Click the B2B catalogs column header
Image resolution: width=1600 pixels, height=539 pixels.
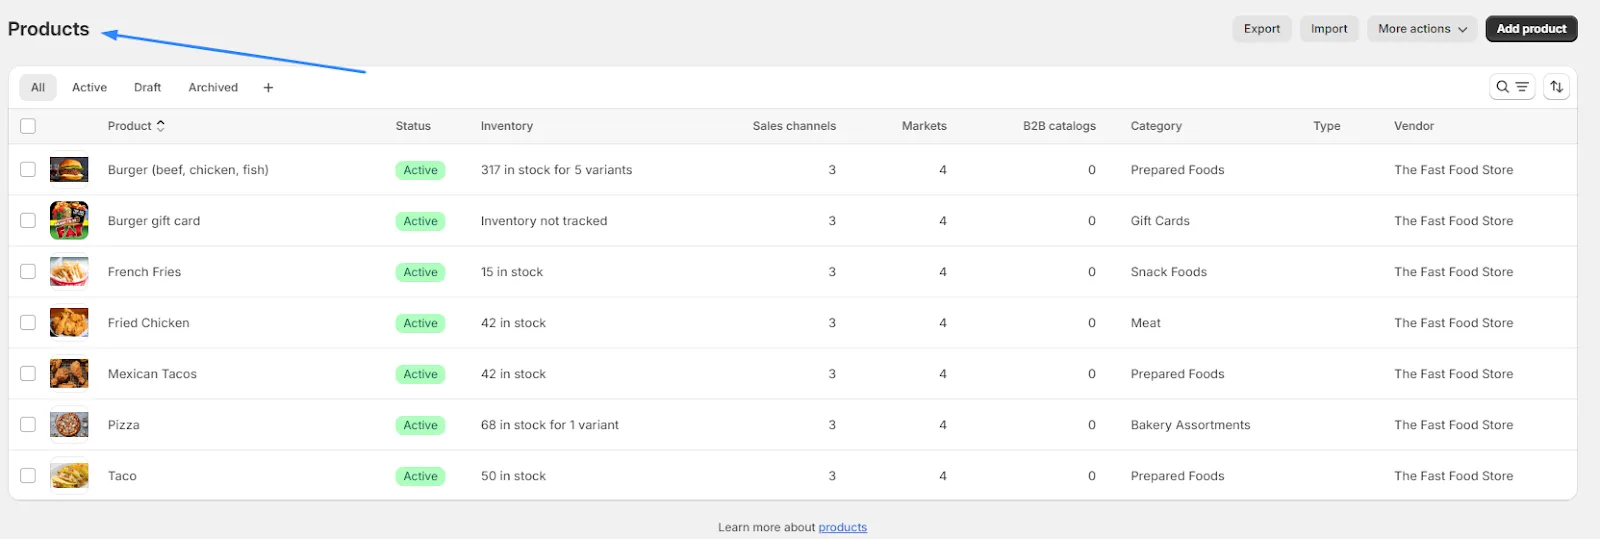(1059, 126)
